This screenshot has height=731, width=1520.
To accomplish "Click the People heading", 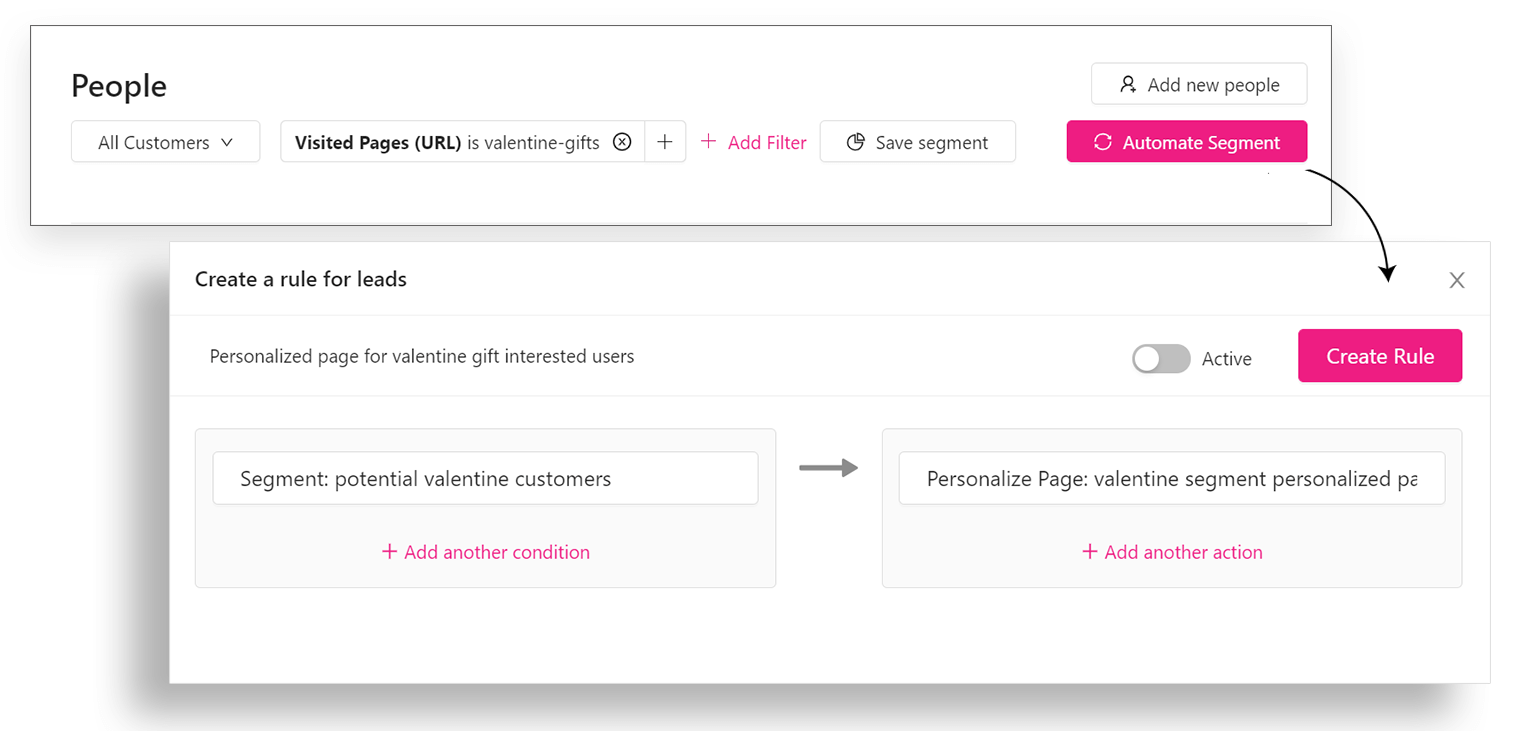I will click(x=119, y=86).
